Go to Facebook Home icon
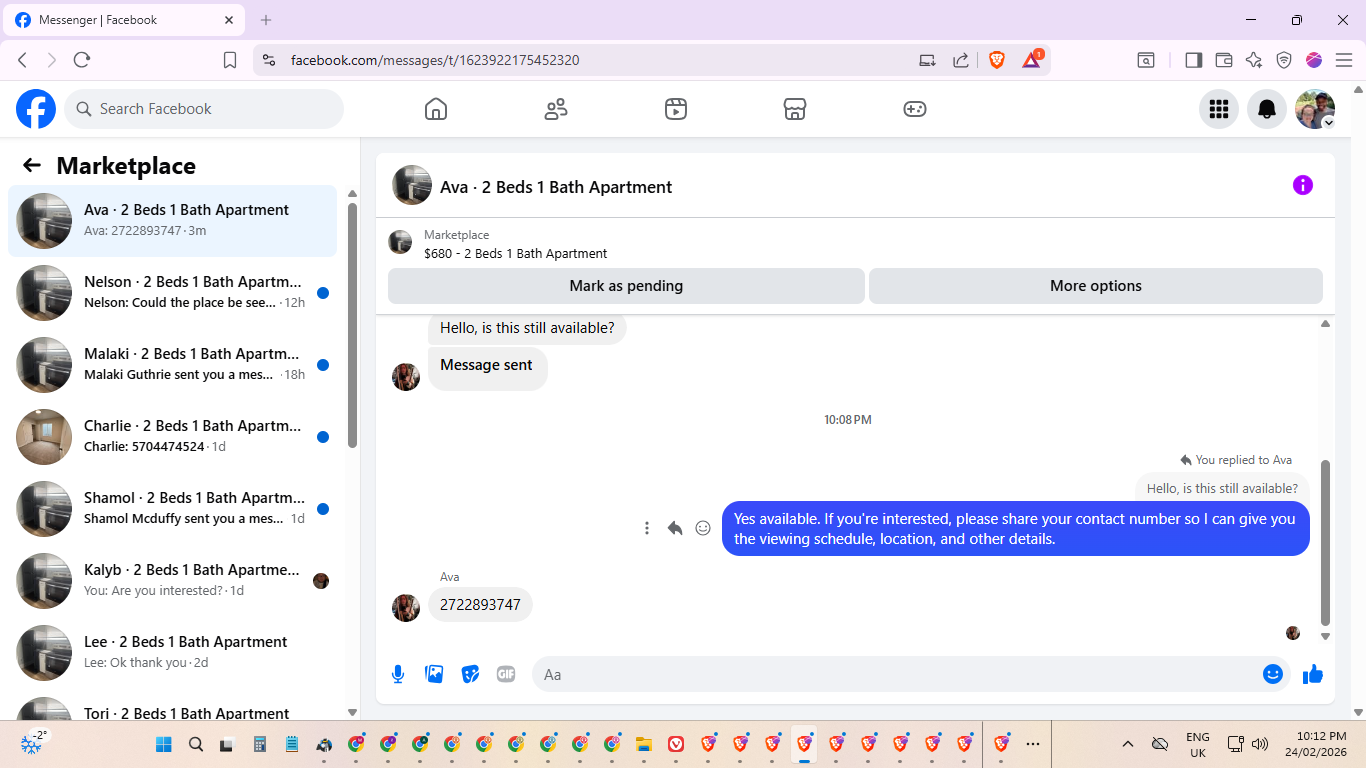This screenshot has height=768, width=1366. [x=436, y=109]
